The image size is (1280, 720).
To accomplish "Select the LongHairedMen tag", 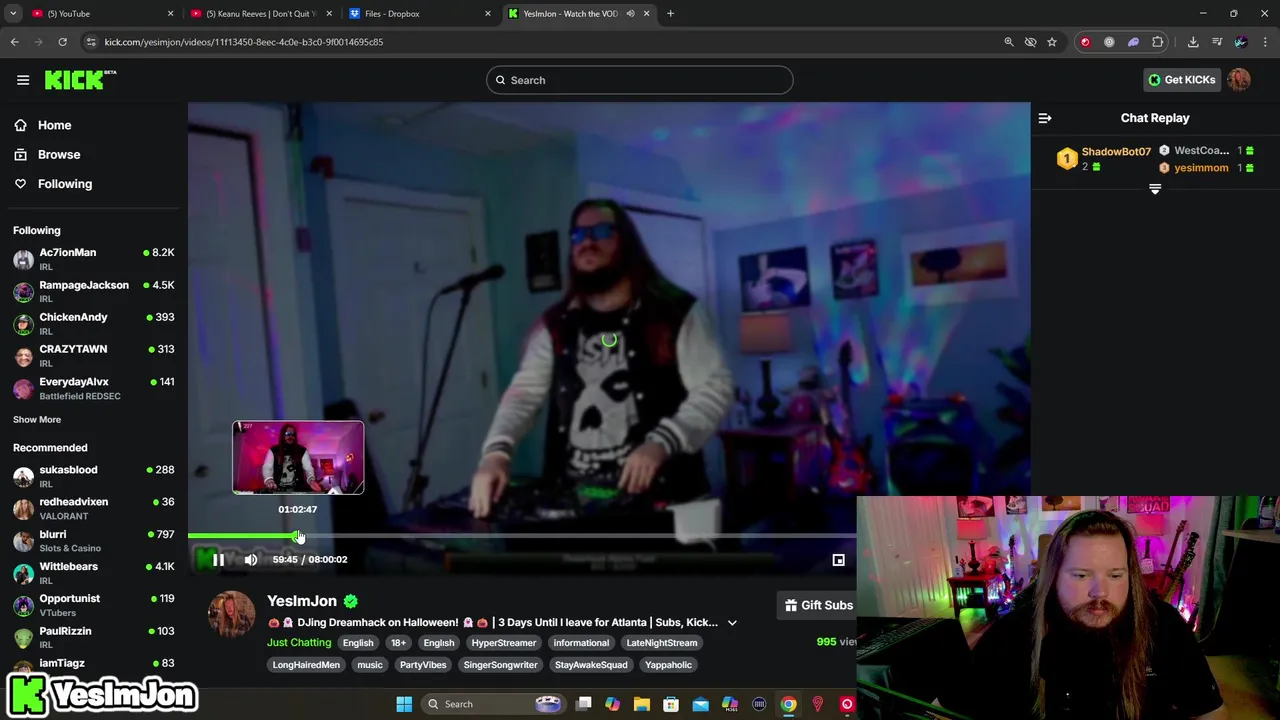I will 306,665.
